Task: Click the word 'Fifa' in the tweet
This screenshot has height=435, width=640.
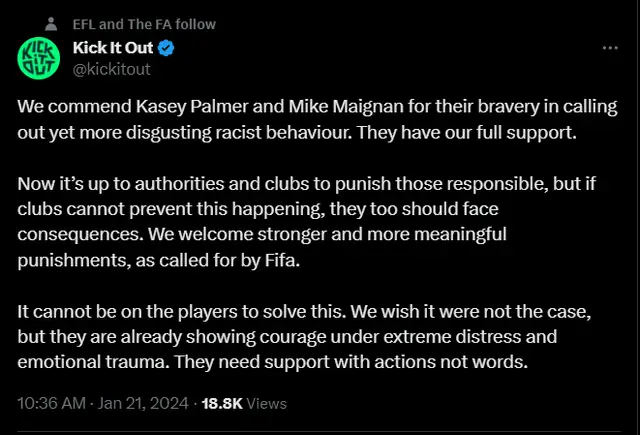Action: pos(282,260)
